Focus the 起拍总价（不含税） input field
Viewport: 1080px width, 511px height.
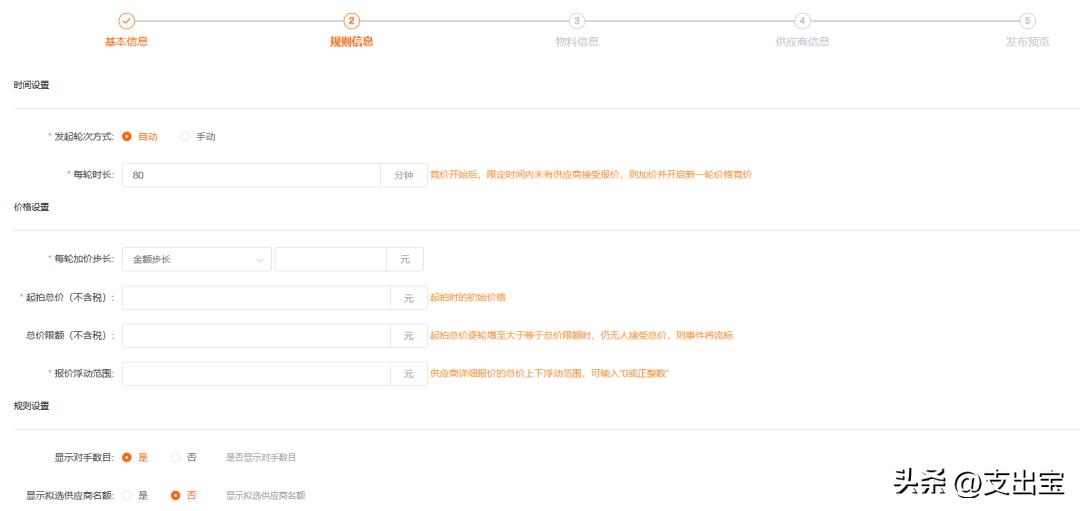point(256,298)
